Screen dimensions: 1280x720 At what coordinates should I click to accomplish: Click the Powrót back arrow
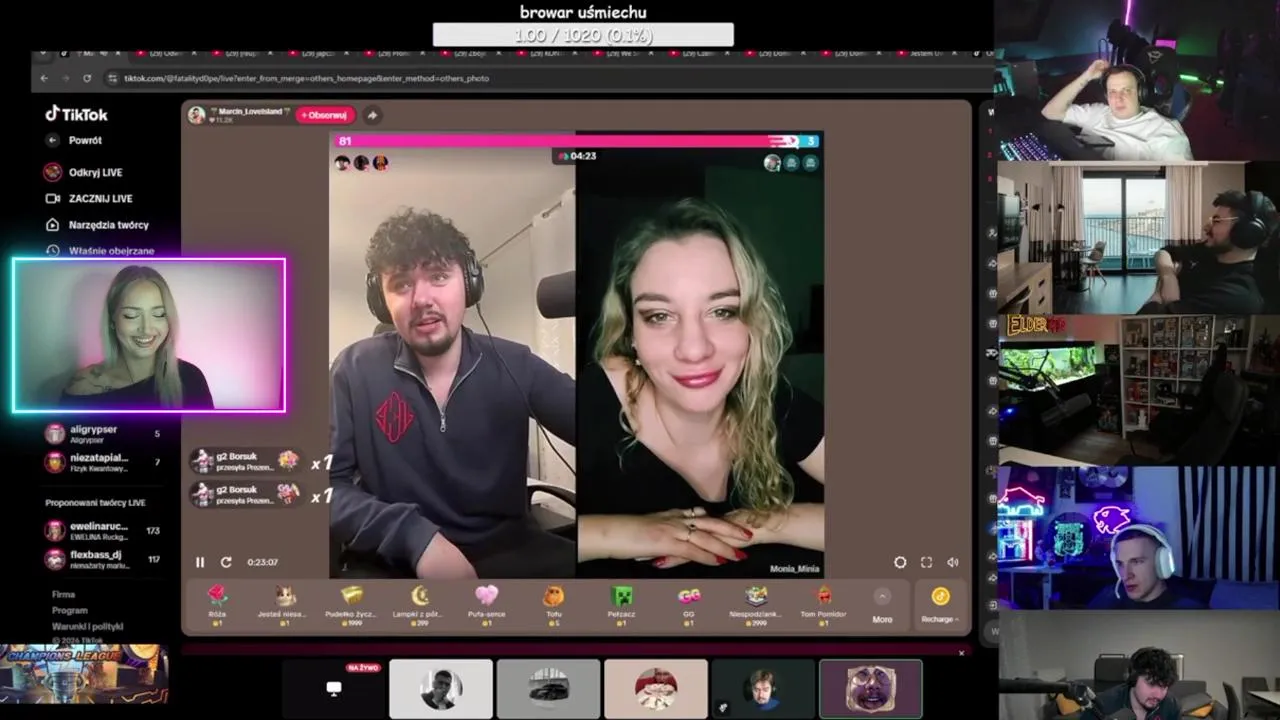tap(53, 141)
